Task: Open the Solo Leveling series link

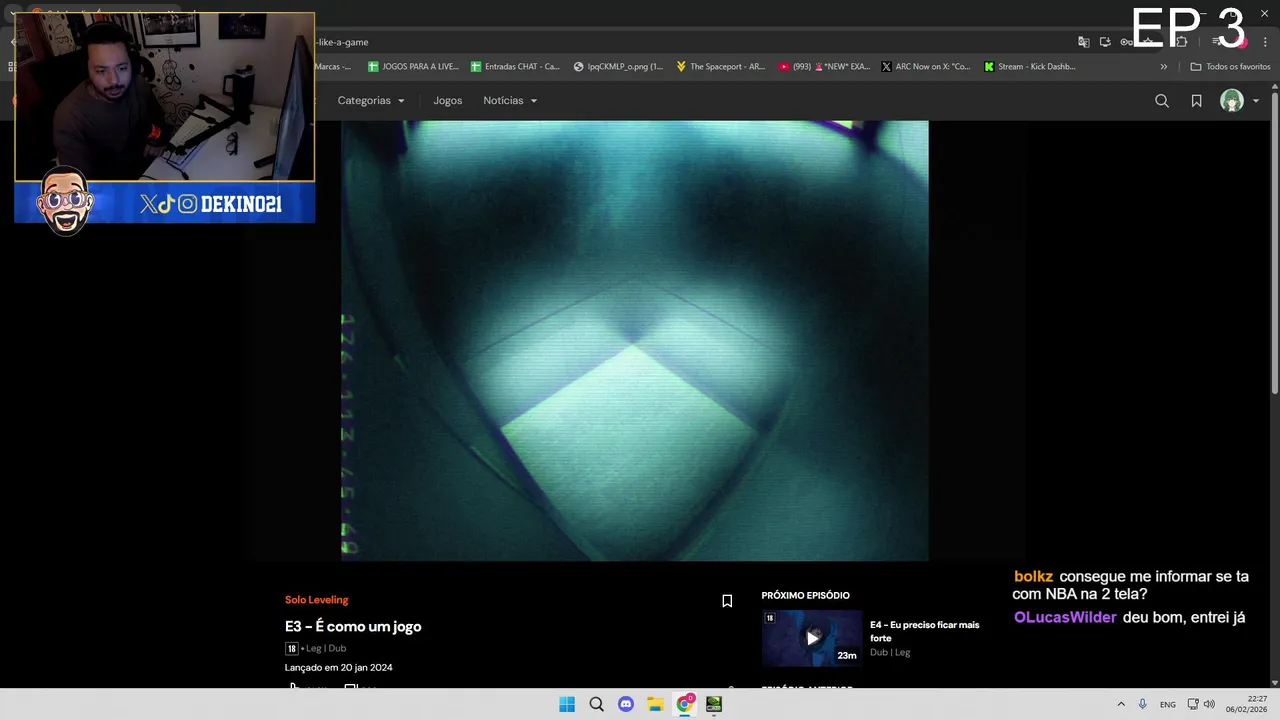Action: (316, 600)
